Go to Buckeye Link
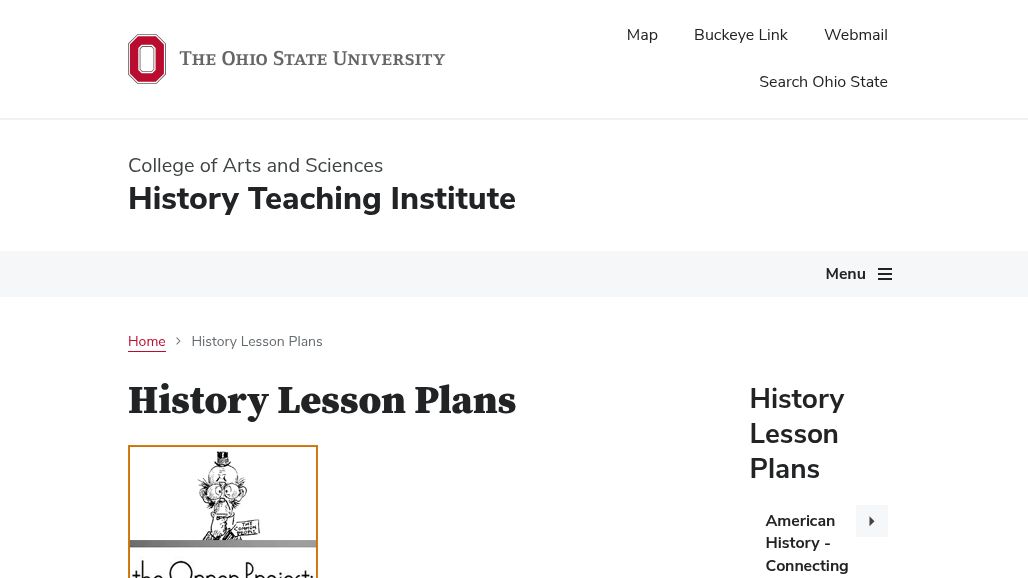 (x=740, y=35)
